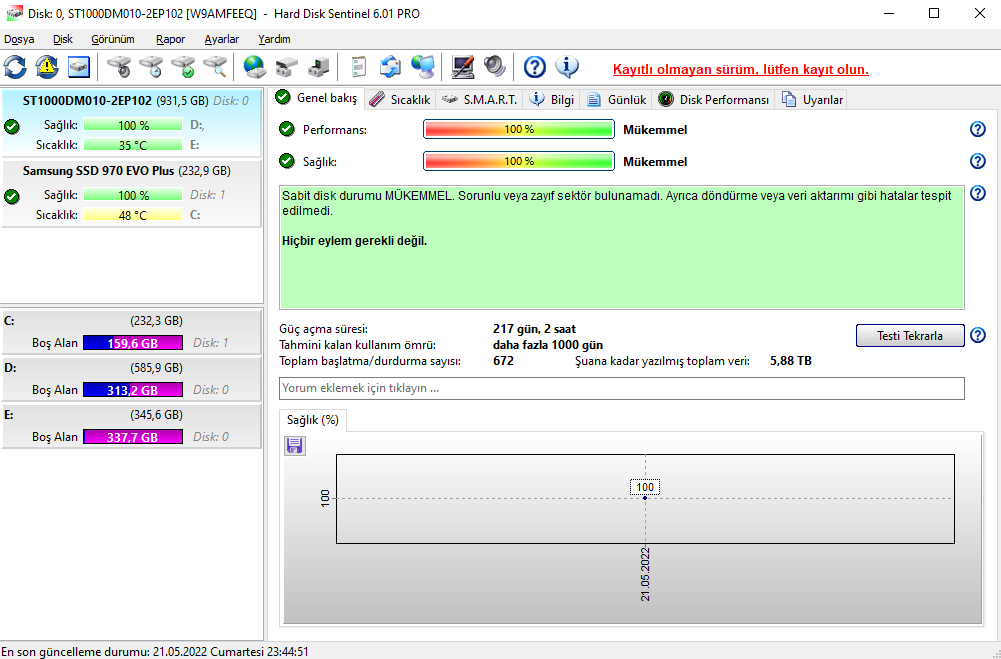
Task: Click the globe with disk toolbar icon
Action: pyautogui.click(x=255, y=66)
